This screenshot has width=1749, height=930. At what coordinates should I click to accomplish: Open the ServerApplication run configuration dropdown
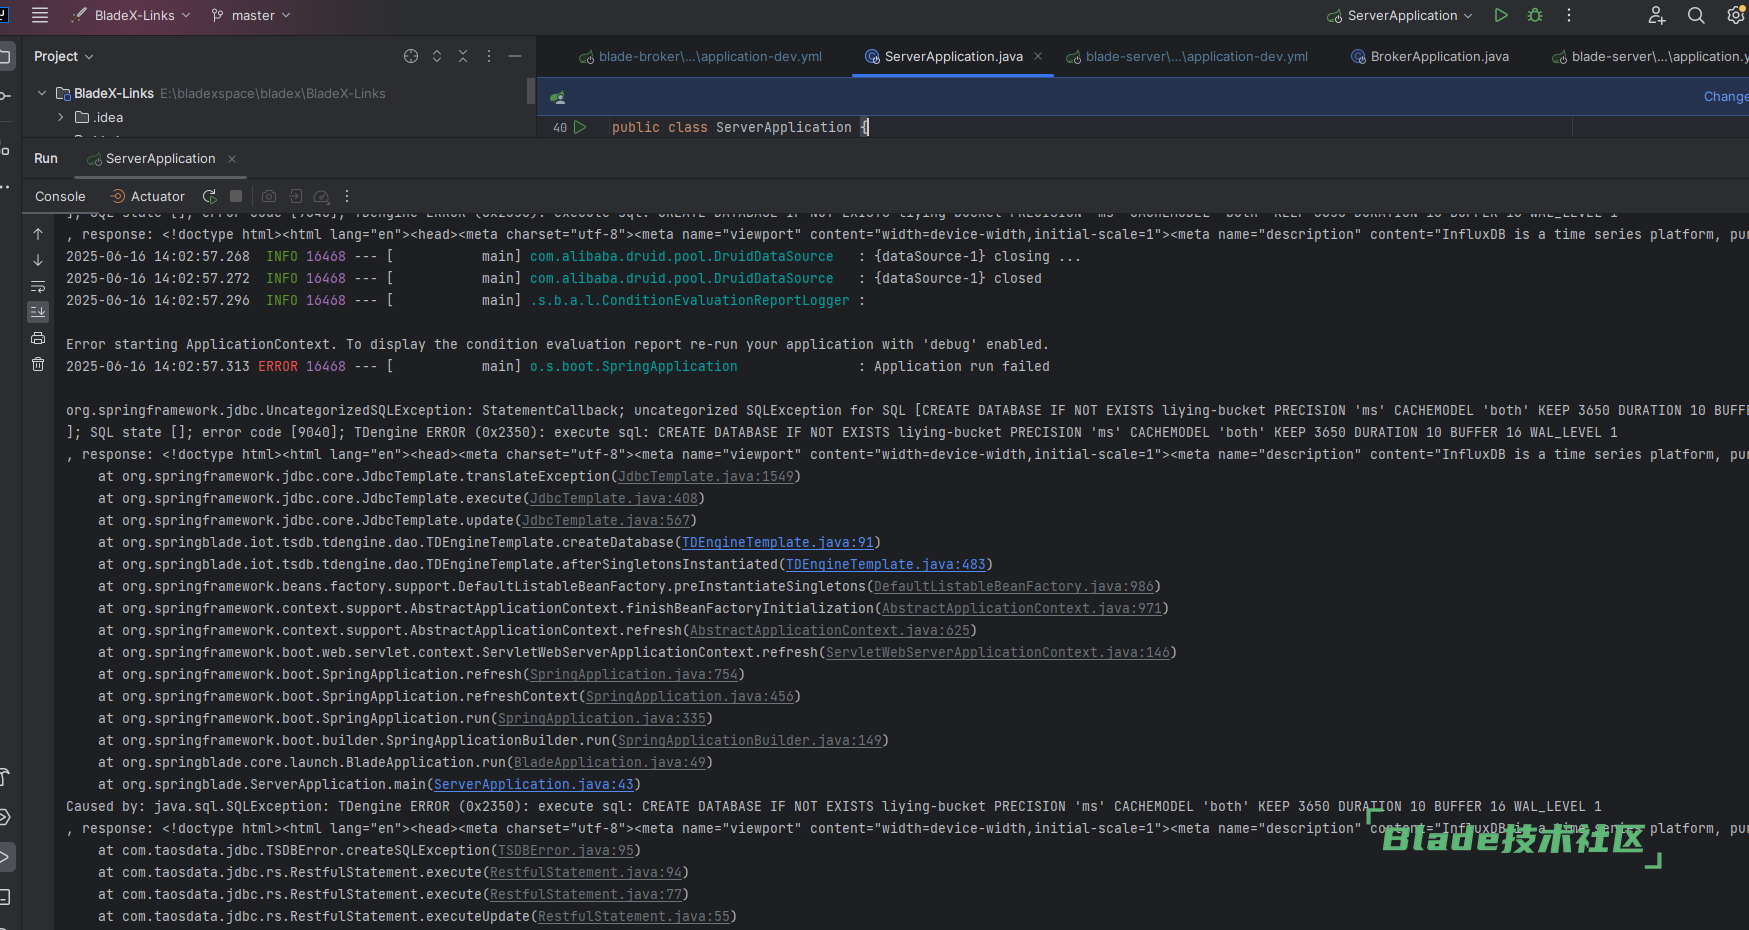pos(1400,15)
